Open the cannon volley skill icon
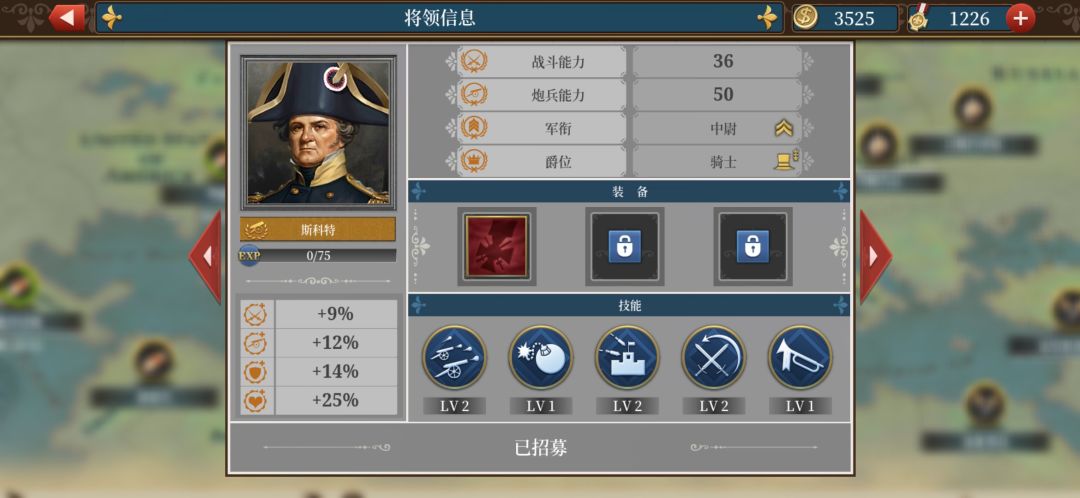 454,357
